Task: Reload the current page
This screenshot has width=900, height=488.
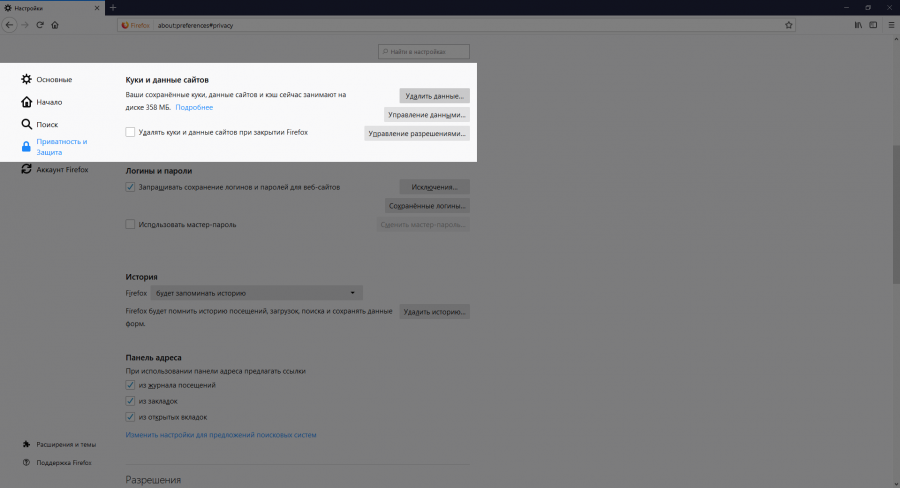Action: [40, 25]
